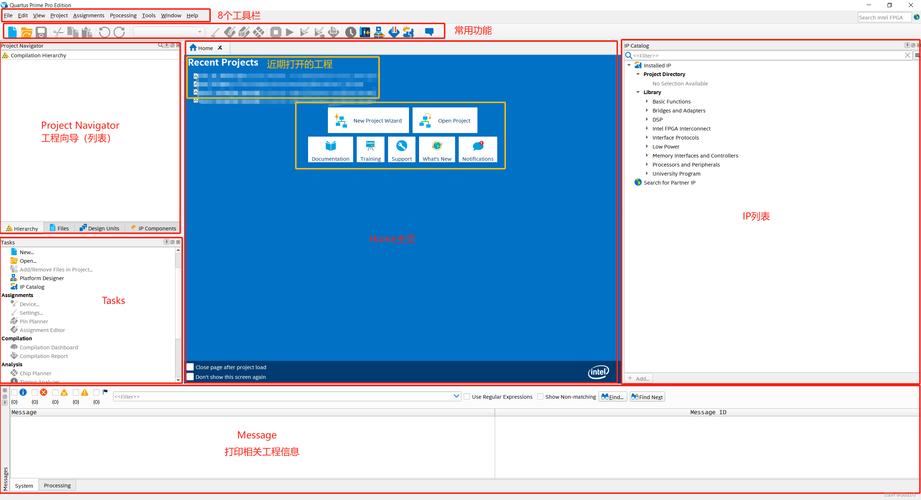Open IP Catalog from Tasks pane
Screen dimensions: 921x500
[x=27, y=287]
